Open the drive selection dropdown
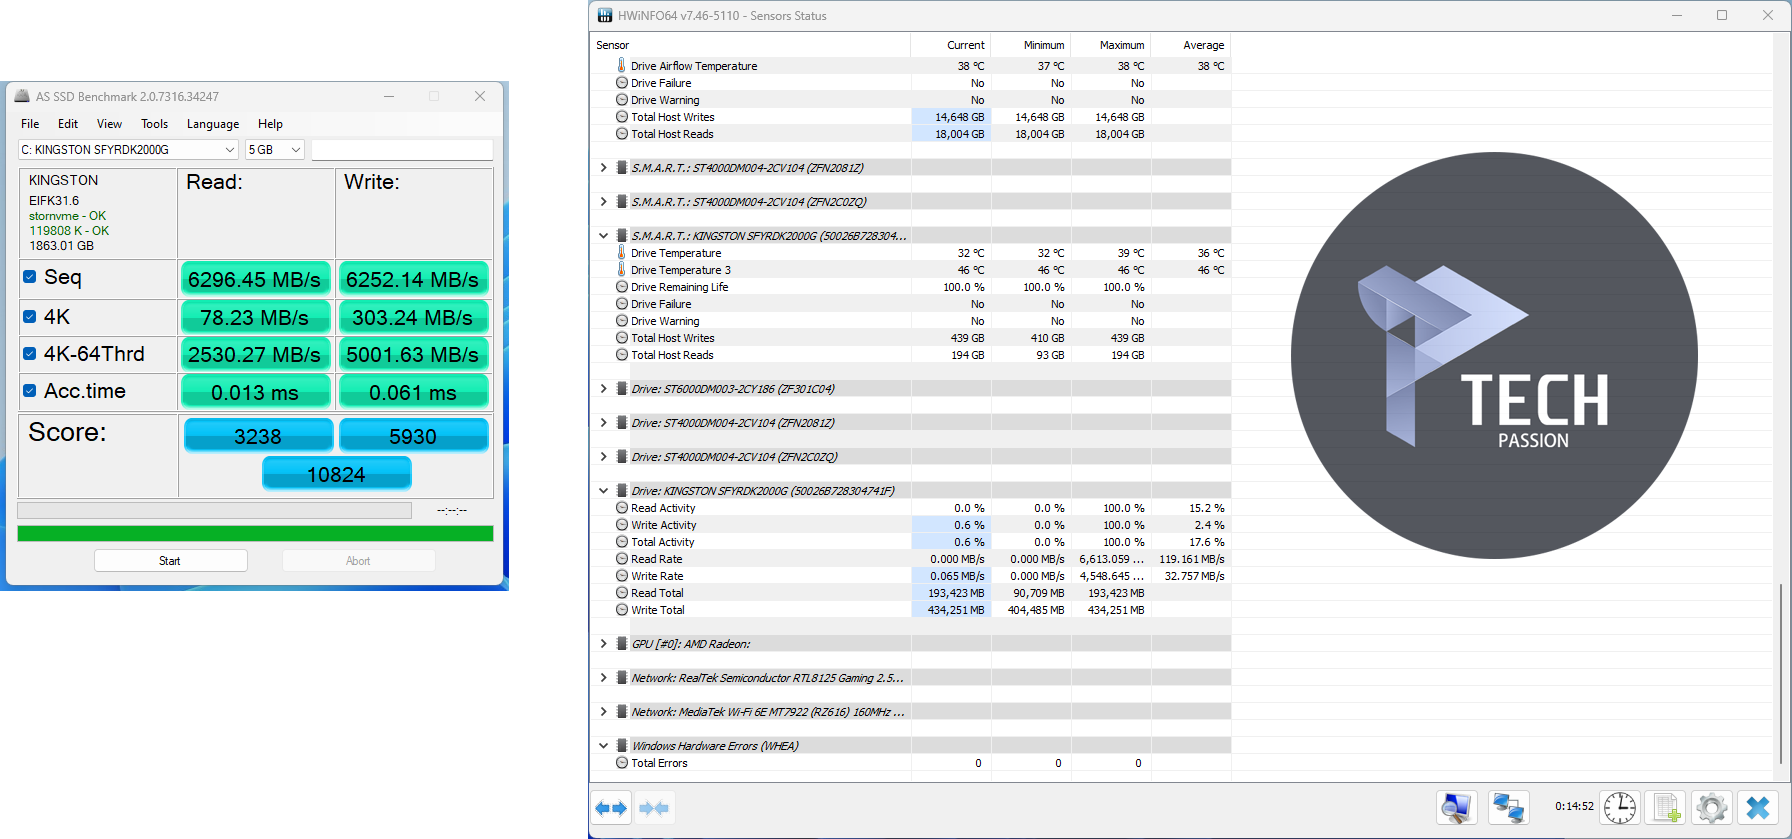 (128, 150)
